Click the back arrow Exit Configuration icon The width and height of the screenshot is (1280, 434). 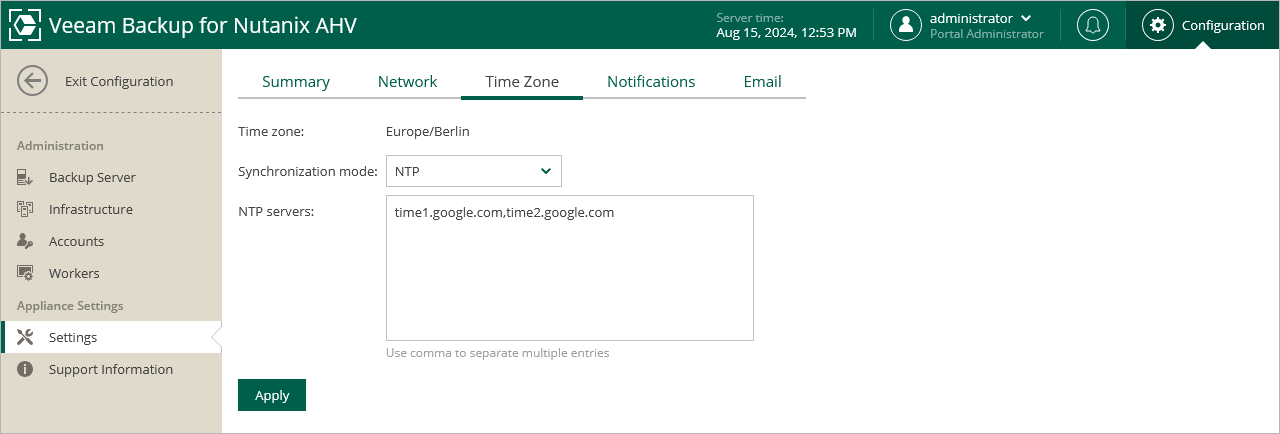click(x=32, y=82)
